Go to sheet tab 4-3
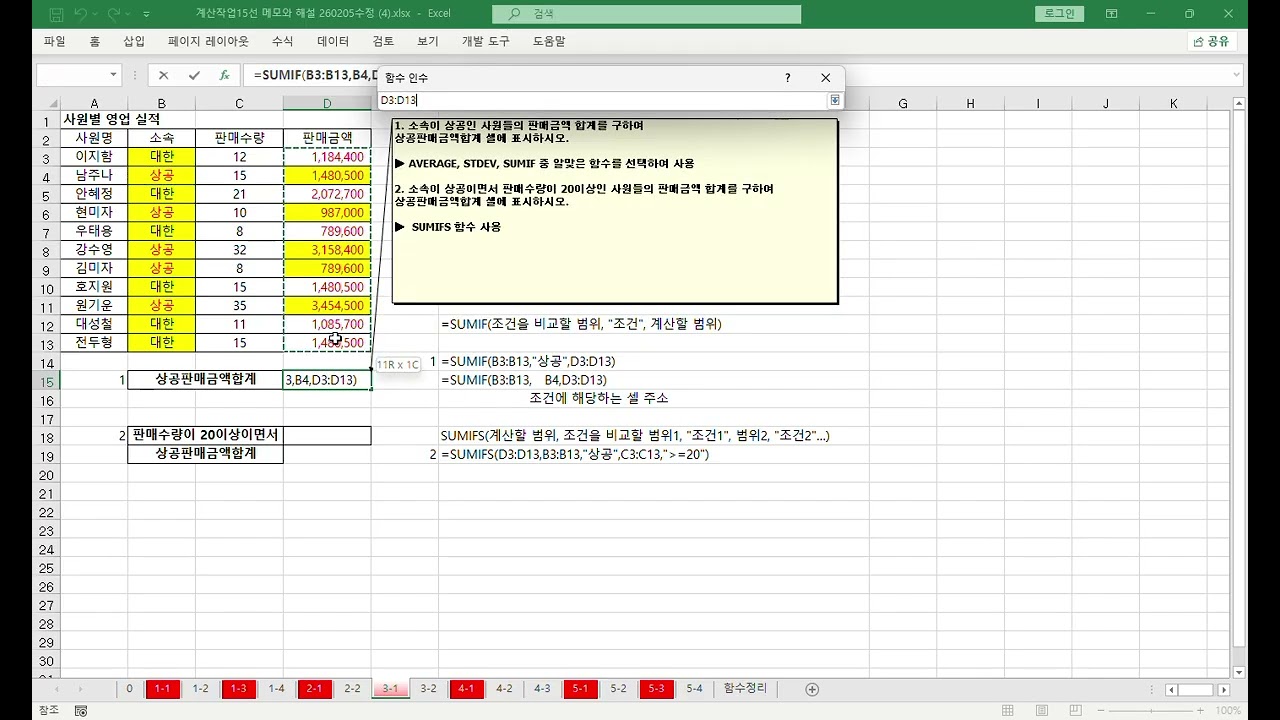The width and height of the screenshot is (1280, 720). 542,689
